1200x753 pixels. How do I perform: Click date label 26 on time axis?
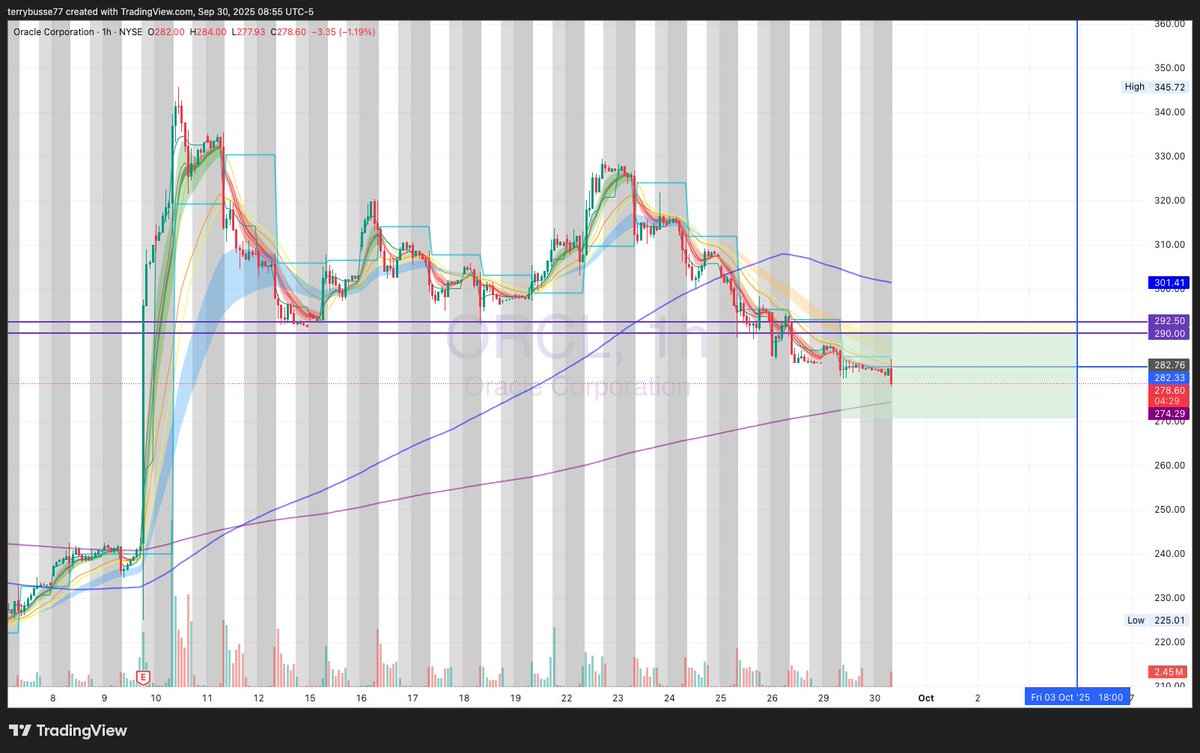click(x=772, y=697)
